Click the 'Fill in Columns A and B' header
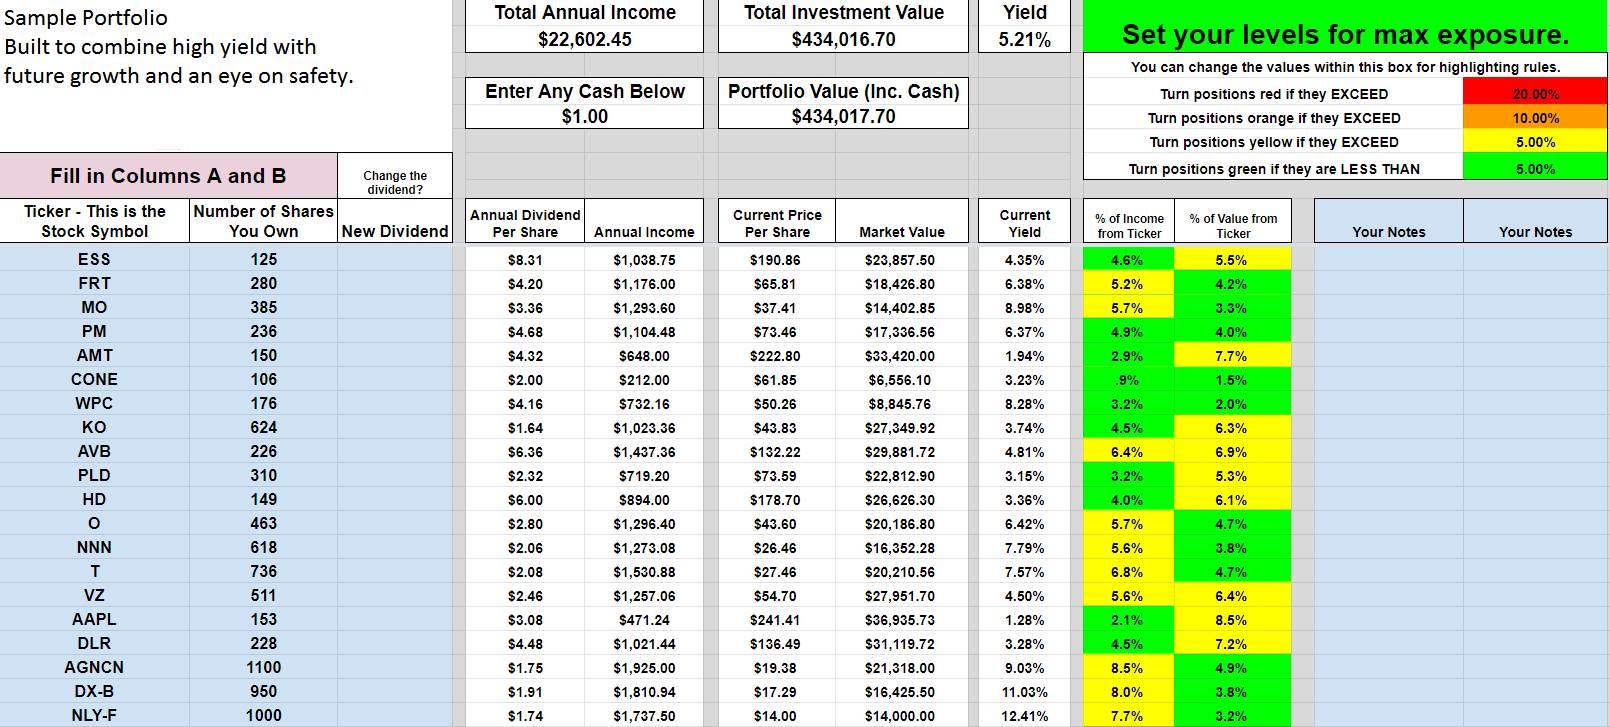The width and height of the screenshot is (1610, 727). point(168,176)
